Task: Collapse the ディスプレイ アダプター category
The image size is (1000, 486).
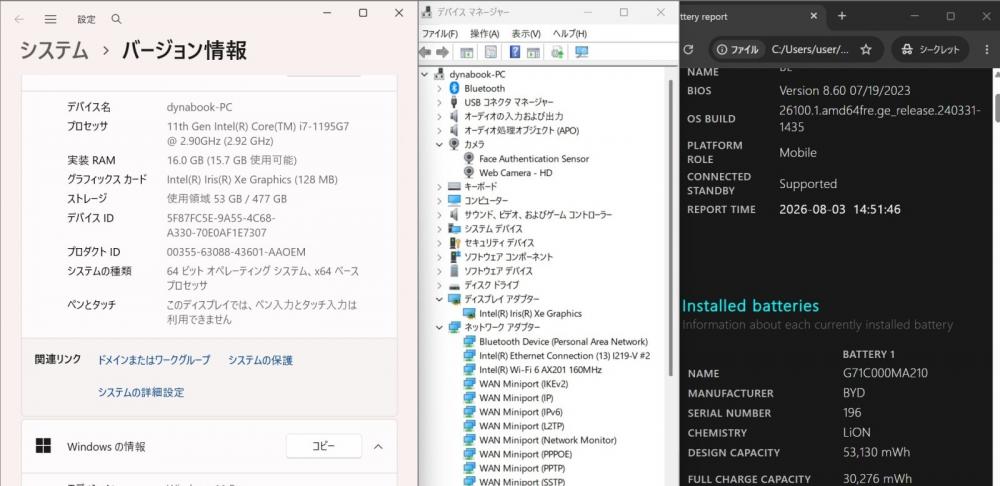Action: pos(439,299)
